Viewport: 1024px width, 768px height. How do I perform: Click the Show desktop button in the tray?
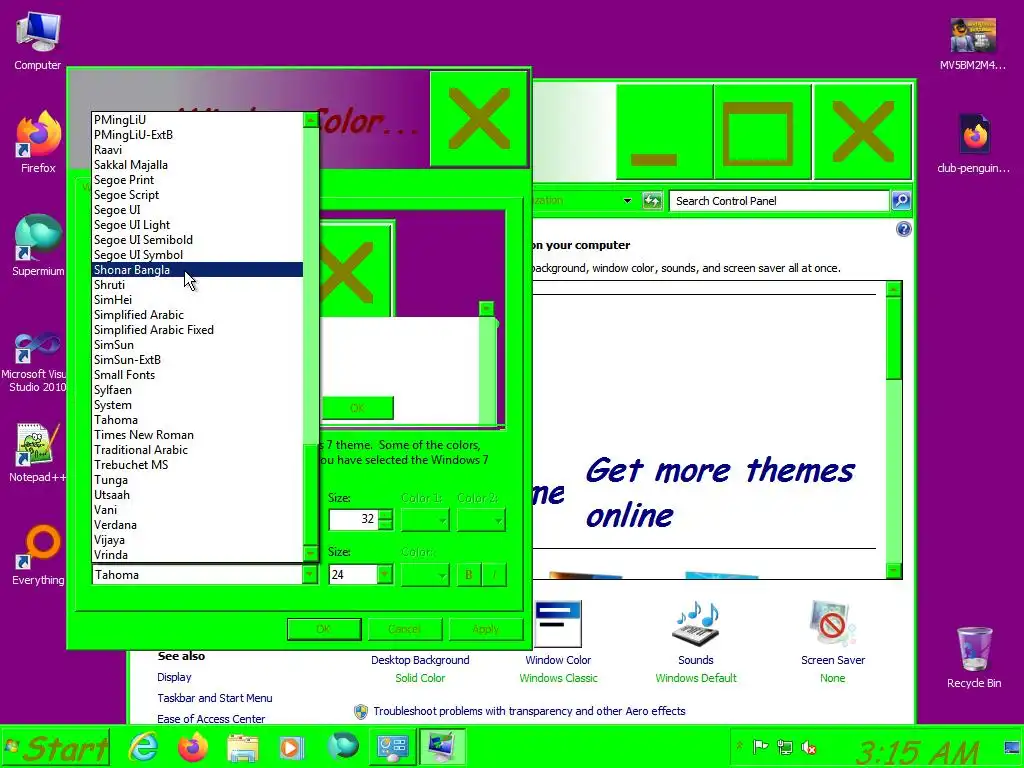(1012, 748)
